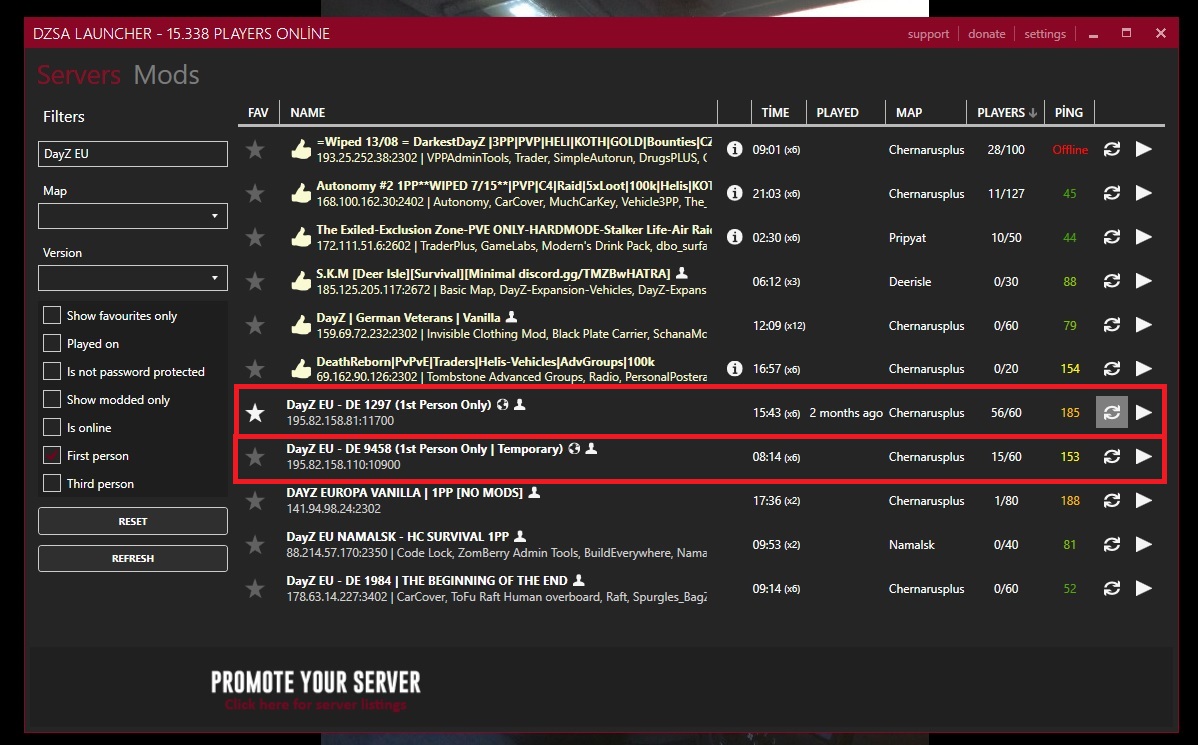
Task: Refresh the DeathReborn server row
Action: [1112, 368]
